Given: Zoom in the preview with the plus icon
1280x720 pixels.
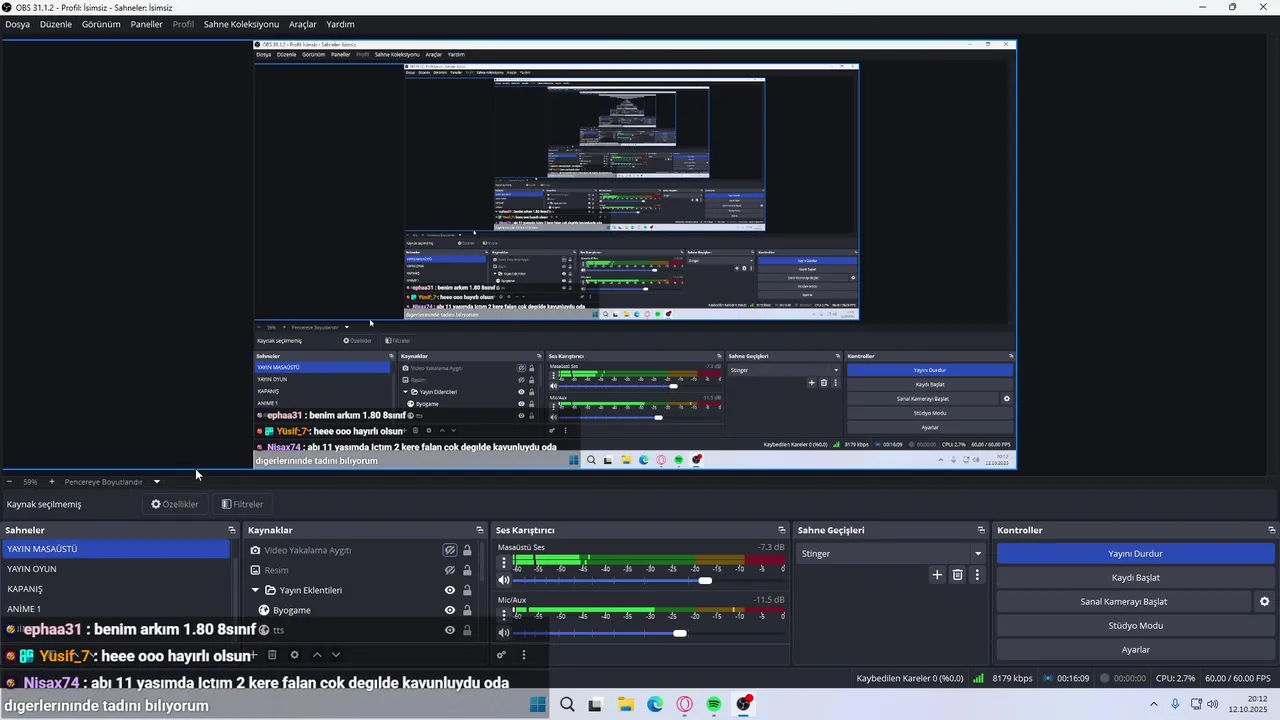Looking at the screenshot, I should (52, 482).
